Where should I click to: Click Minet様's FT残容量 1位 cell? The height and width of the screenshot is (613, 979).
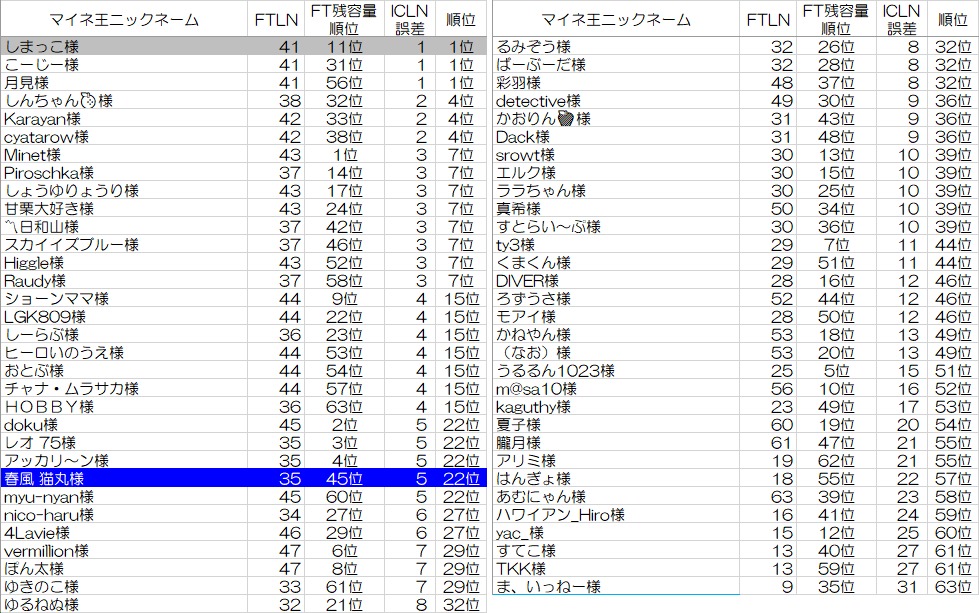[x=344, y=155]
